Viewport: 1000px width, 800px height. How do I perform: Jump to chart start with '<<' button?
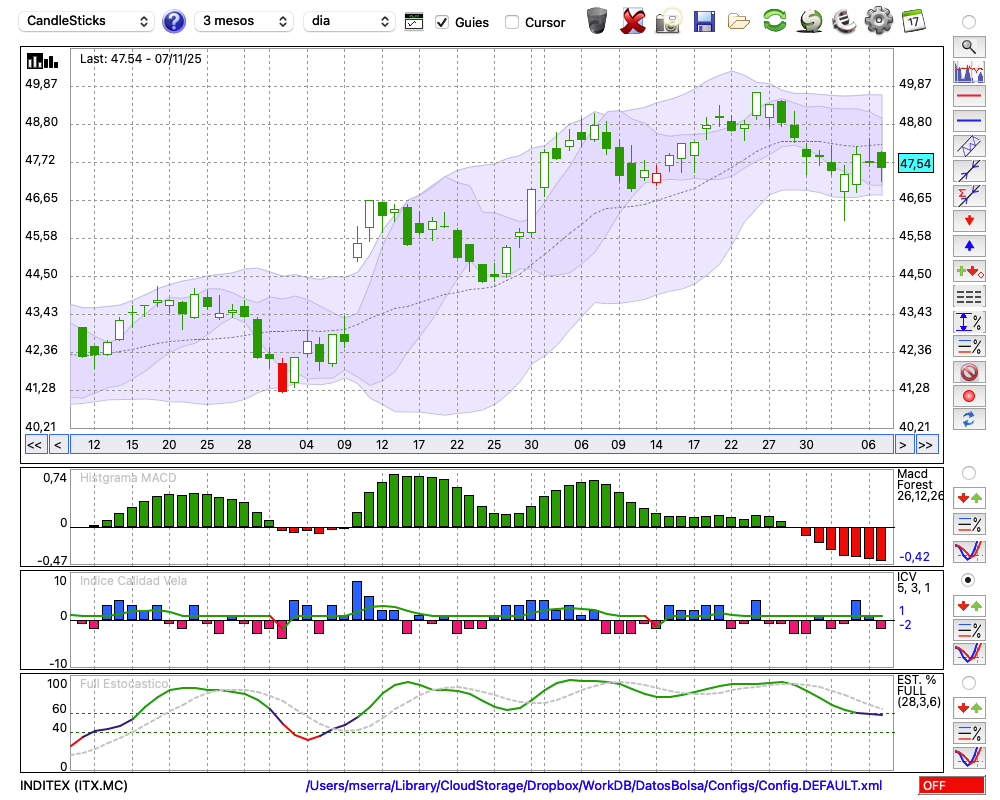click(34, 445)
